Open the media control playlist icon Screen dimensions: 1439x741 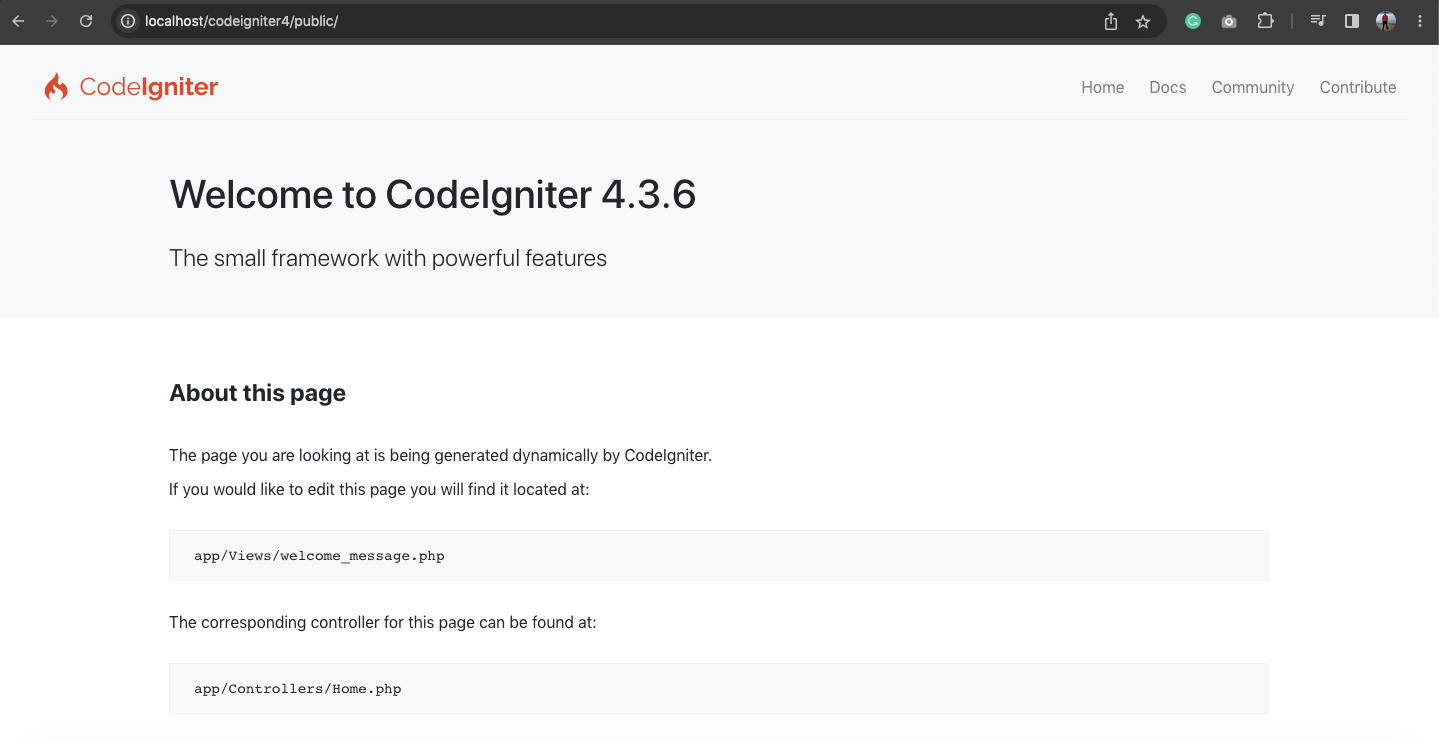coord(1318,21)
